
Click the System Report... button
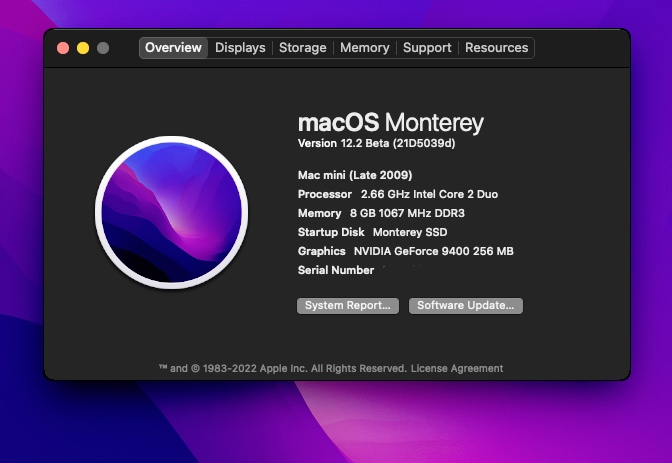tap(348, 306)
